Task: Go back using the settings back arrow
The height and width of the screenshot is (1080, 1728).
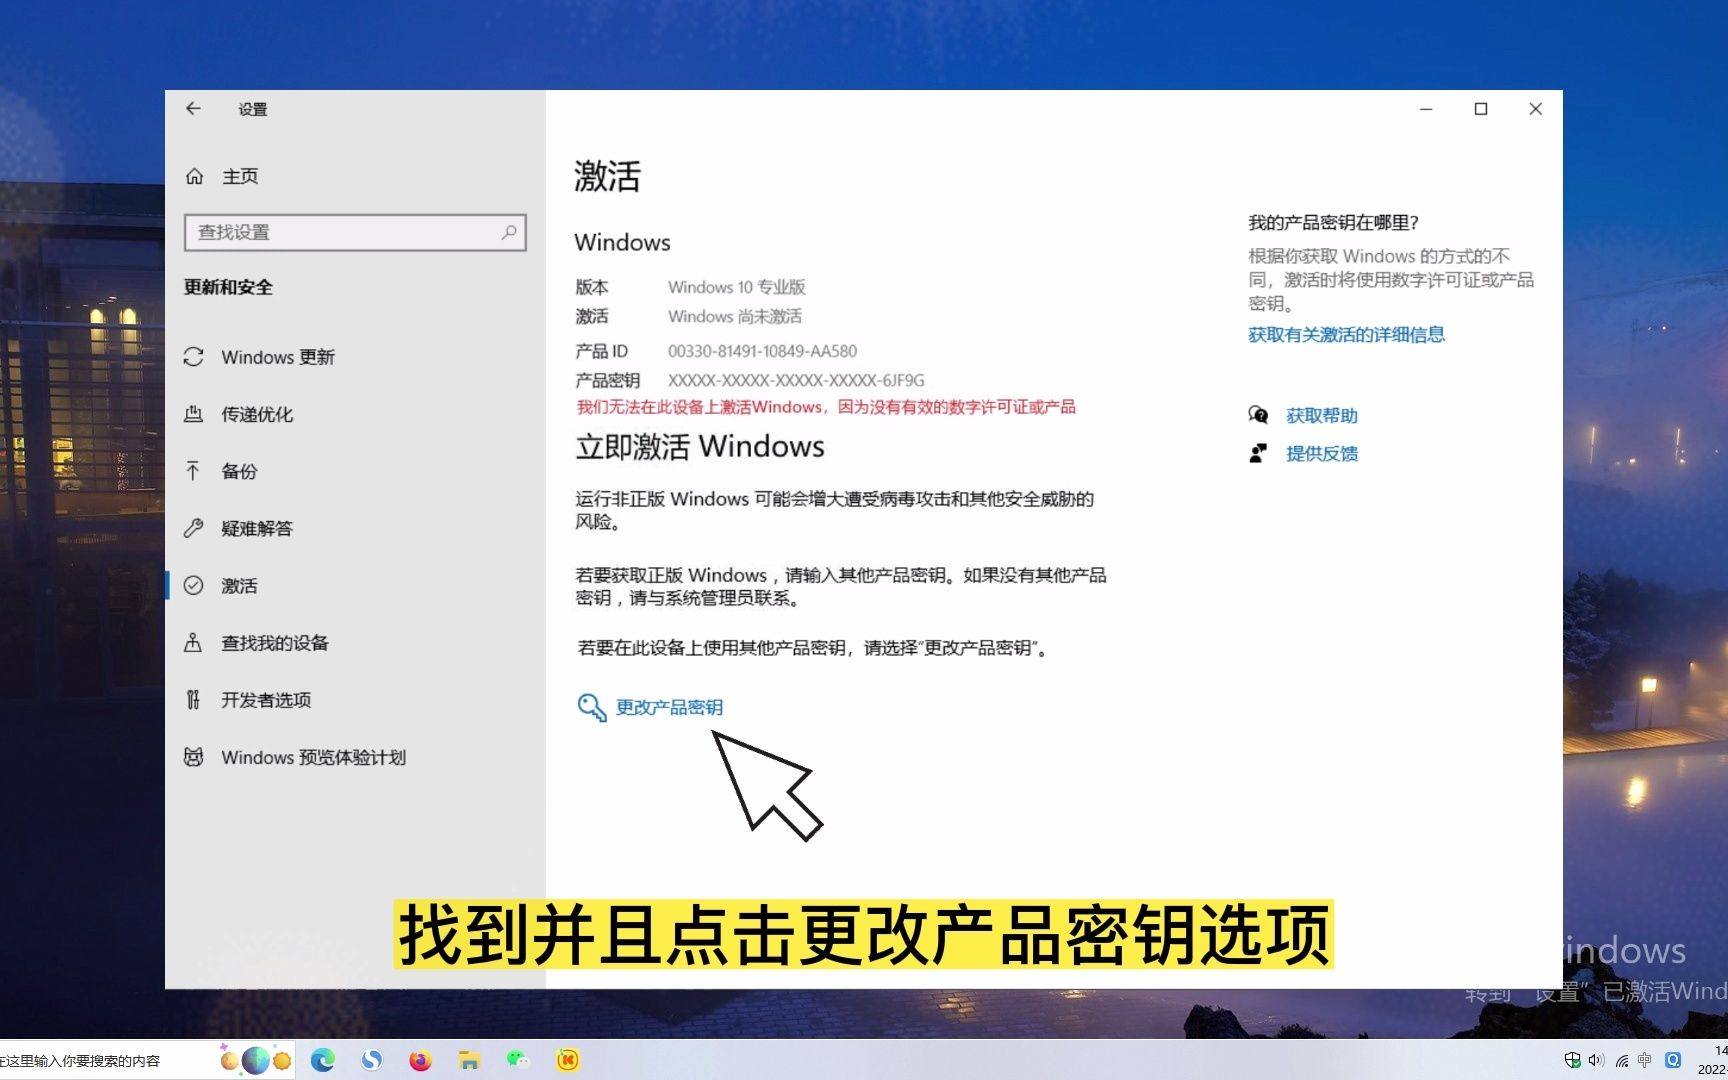Action: [x=193, y=109]
